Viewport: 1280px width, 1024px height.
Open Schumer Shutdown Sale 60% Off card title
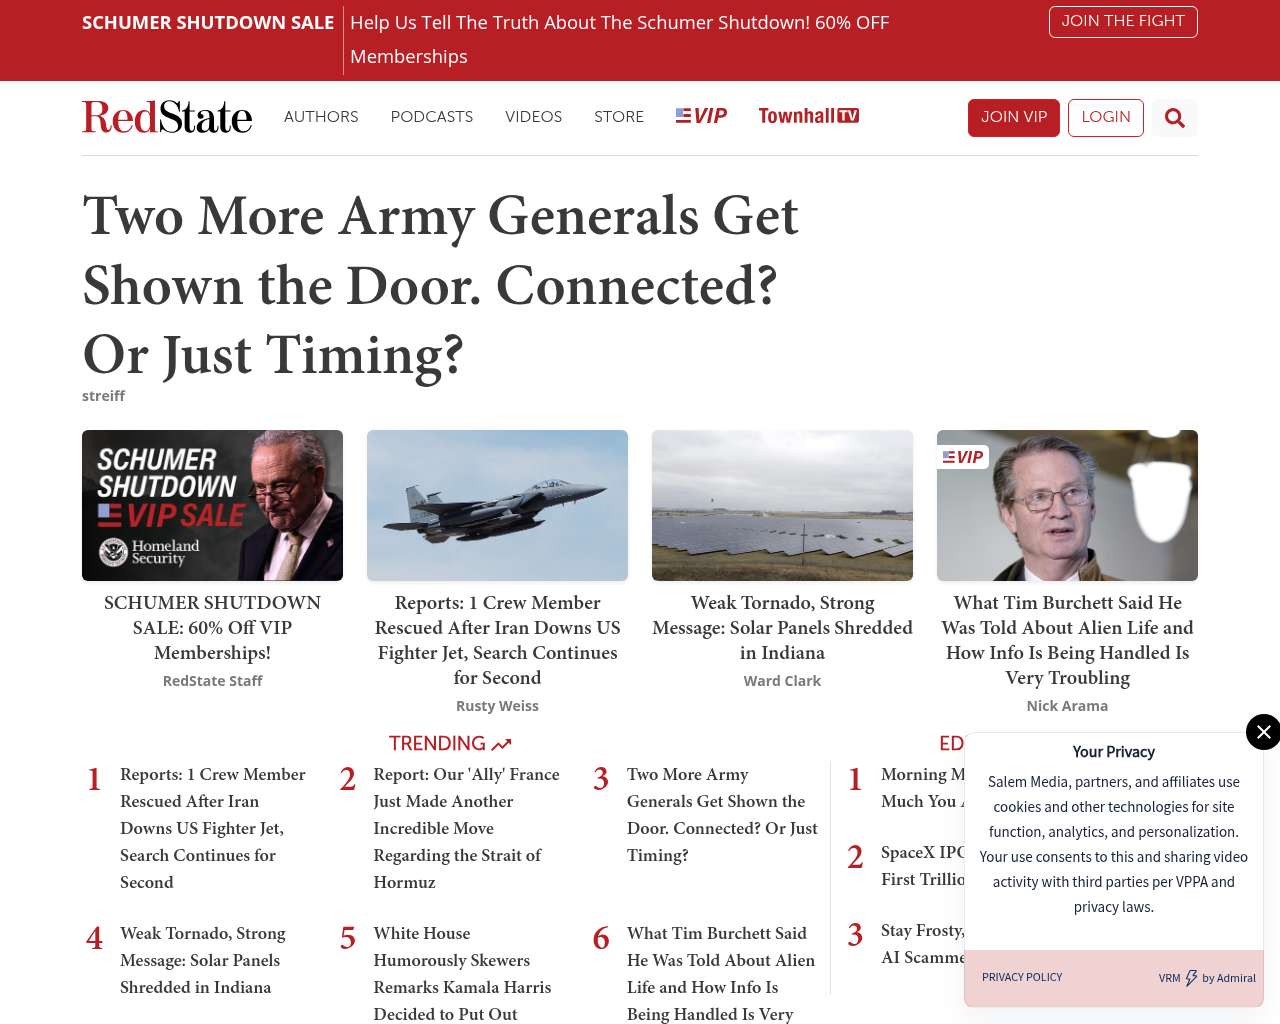coord(212,628)
